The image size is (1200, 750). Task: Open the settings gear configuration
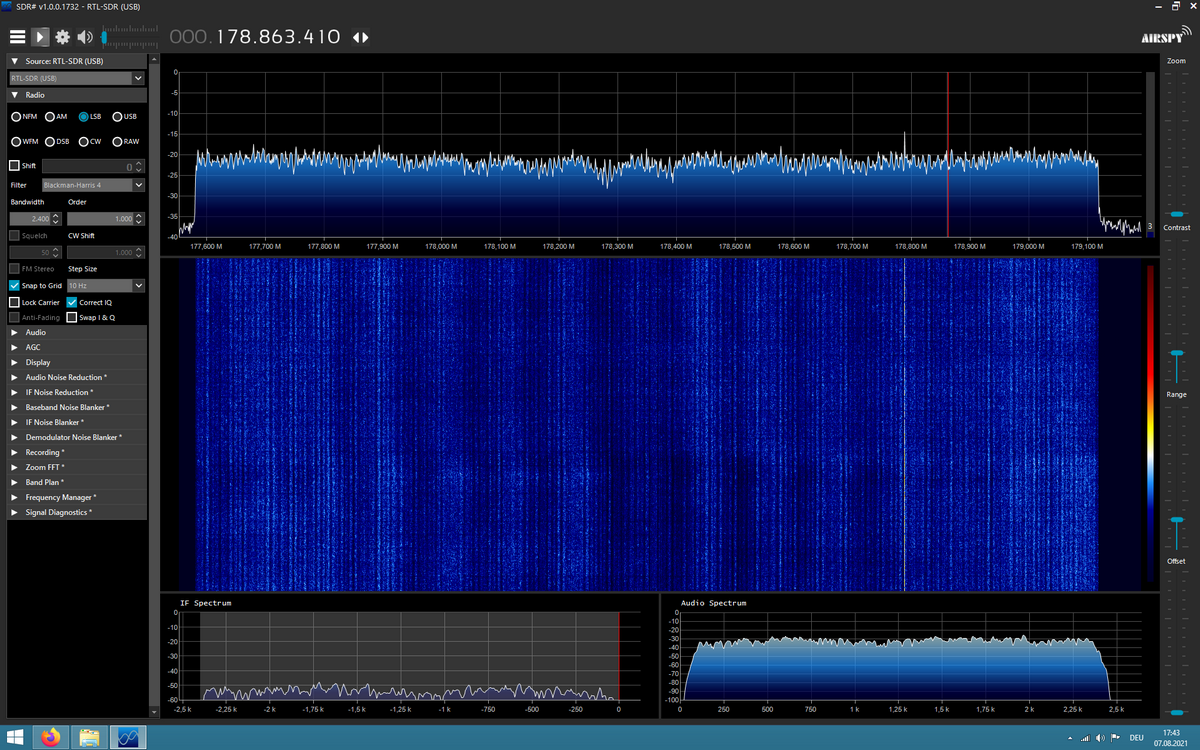coord(63,37)
